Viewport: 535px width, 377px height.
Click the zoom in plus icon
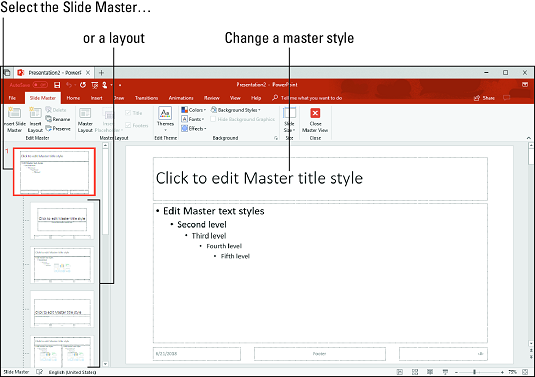(502, 372)
